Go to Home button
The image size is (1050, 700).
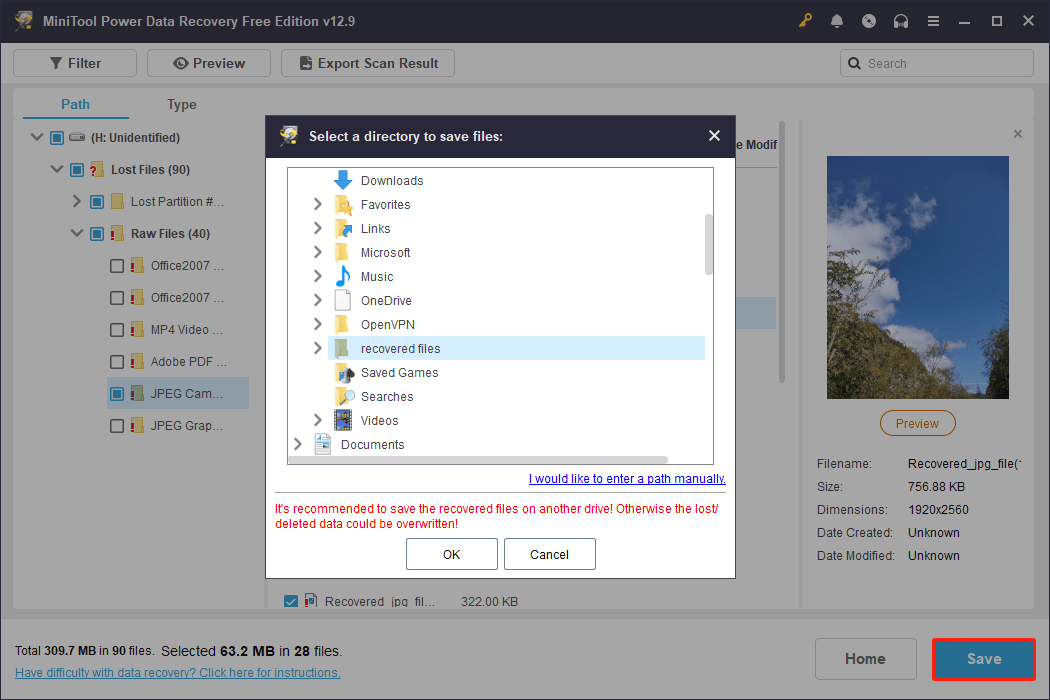[865, 659]
